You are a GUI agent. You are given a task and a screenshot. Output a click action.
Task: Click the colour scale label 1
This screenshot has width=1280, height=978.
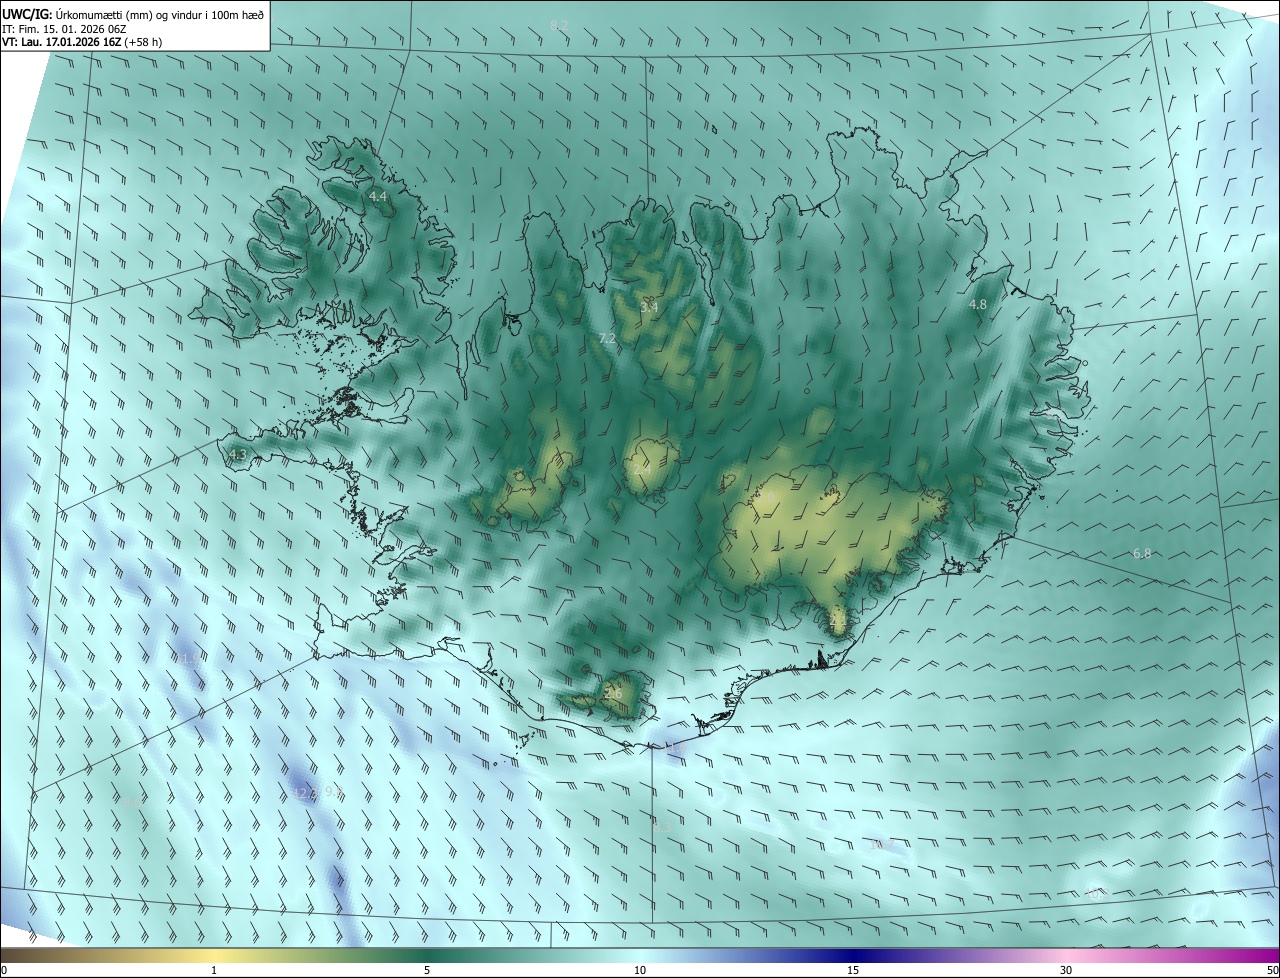[x=214, y=970]
